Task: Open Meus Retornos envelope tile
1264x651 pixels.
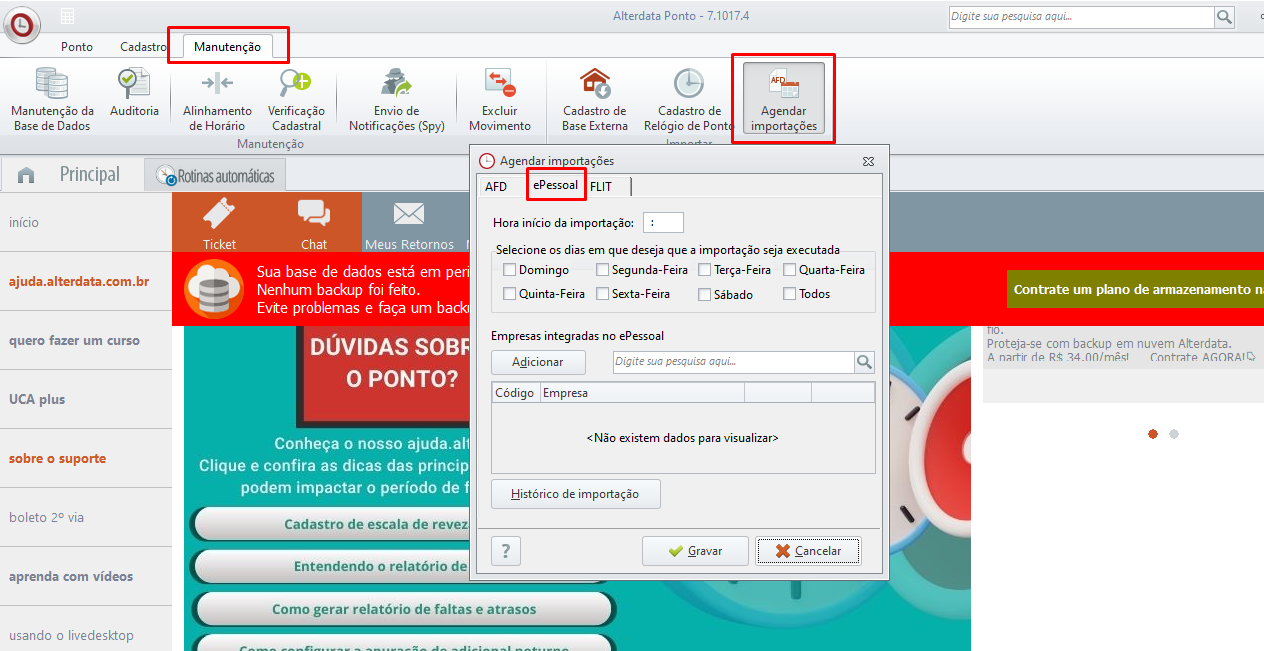Action: click(x=409, y=222)
